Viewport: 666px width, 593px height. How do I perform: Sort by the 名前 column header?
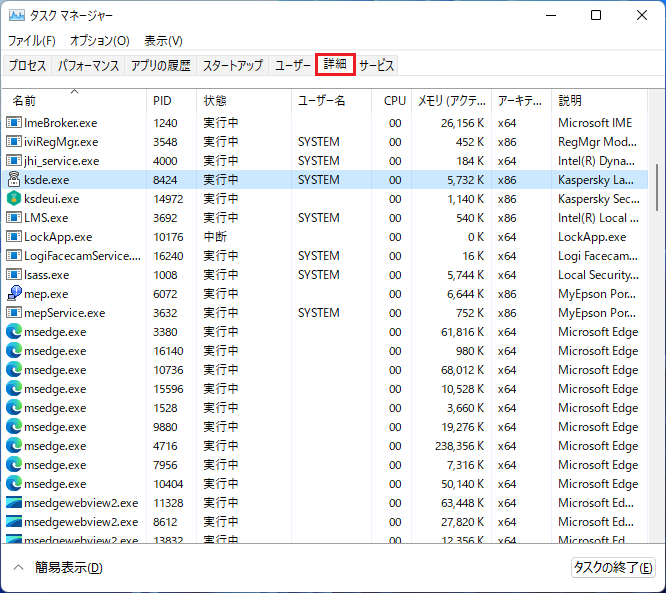coord(74,101)
